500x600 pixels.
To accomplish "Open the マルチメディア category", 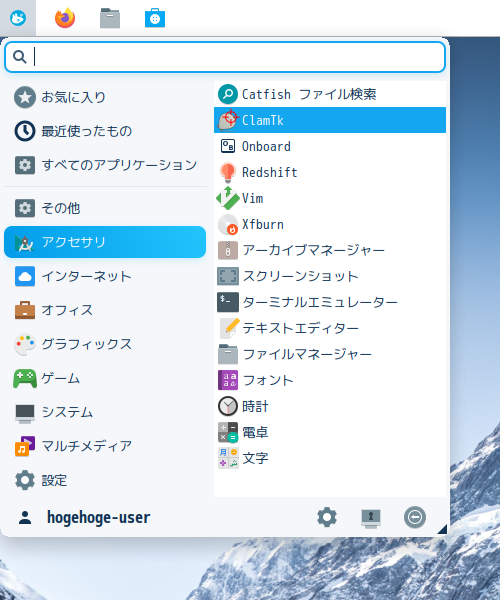I will tap(105, 446).
